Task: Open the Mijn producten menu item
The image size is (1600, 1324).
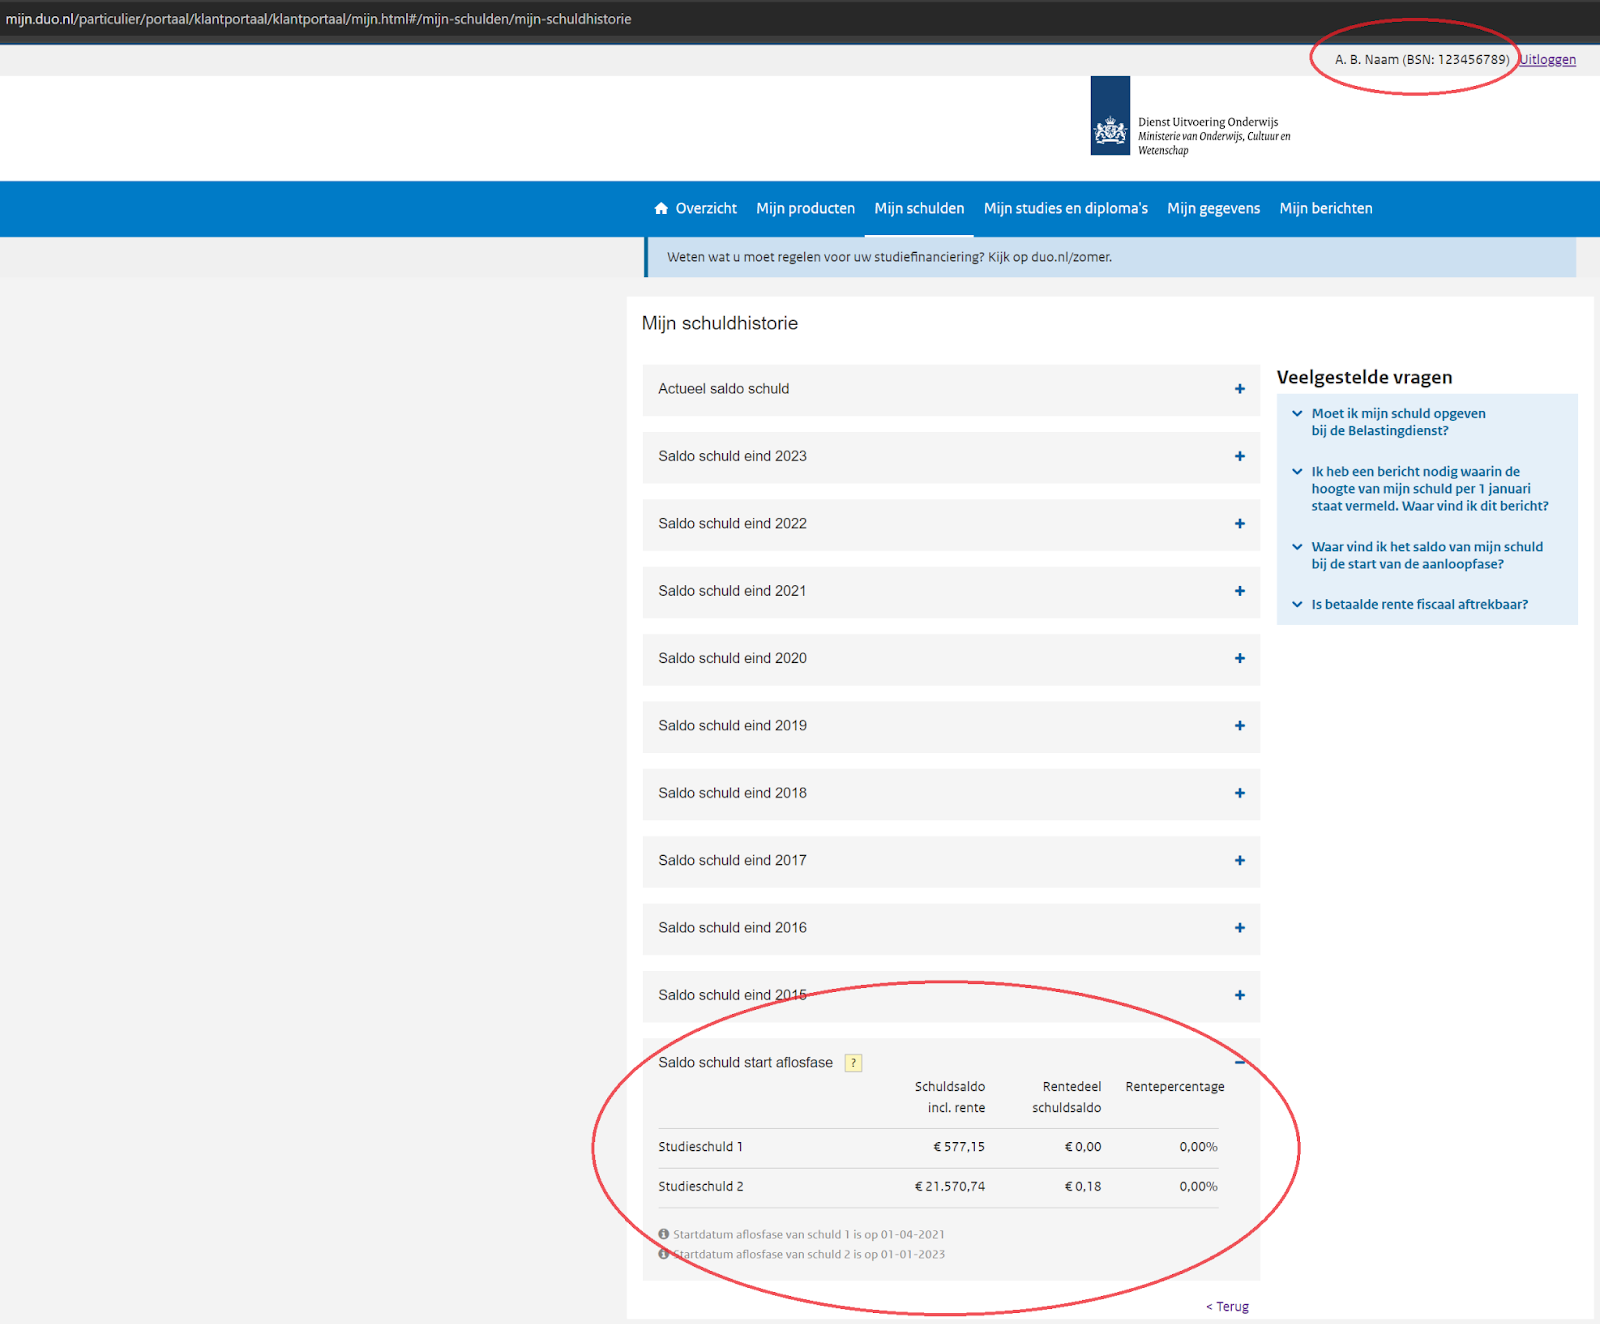Action: (805, 208)
